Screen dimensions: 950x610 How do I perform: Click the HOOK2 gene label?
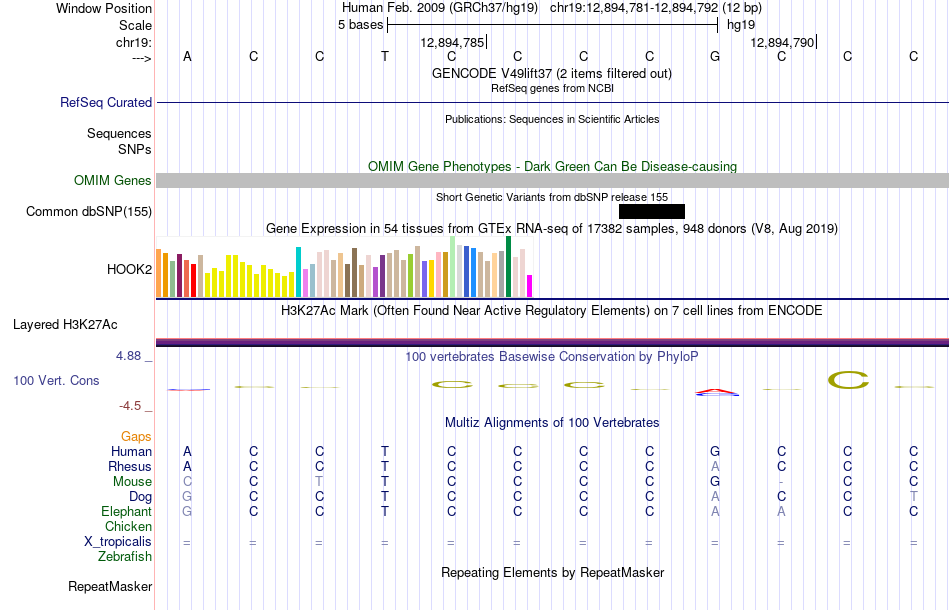[129, 270]
